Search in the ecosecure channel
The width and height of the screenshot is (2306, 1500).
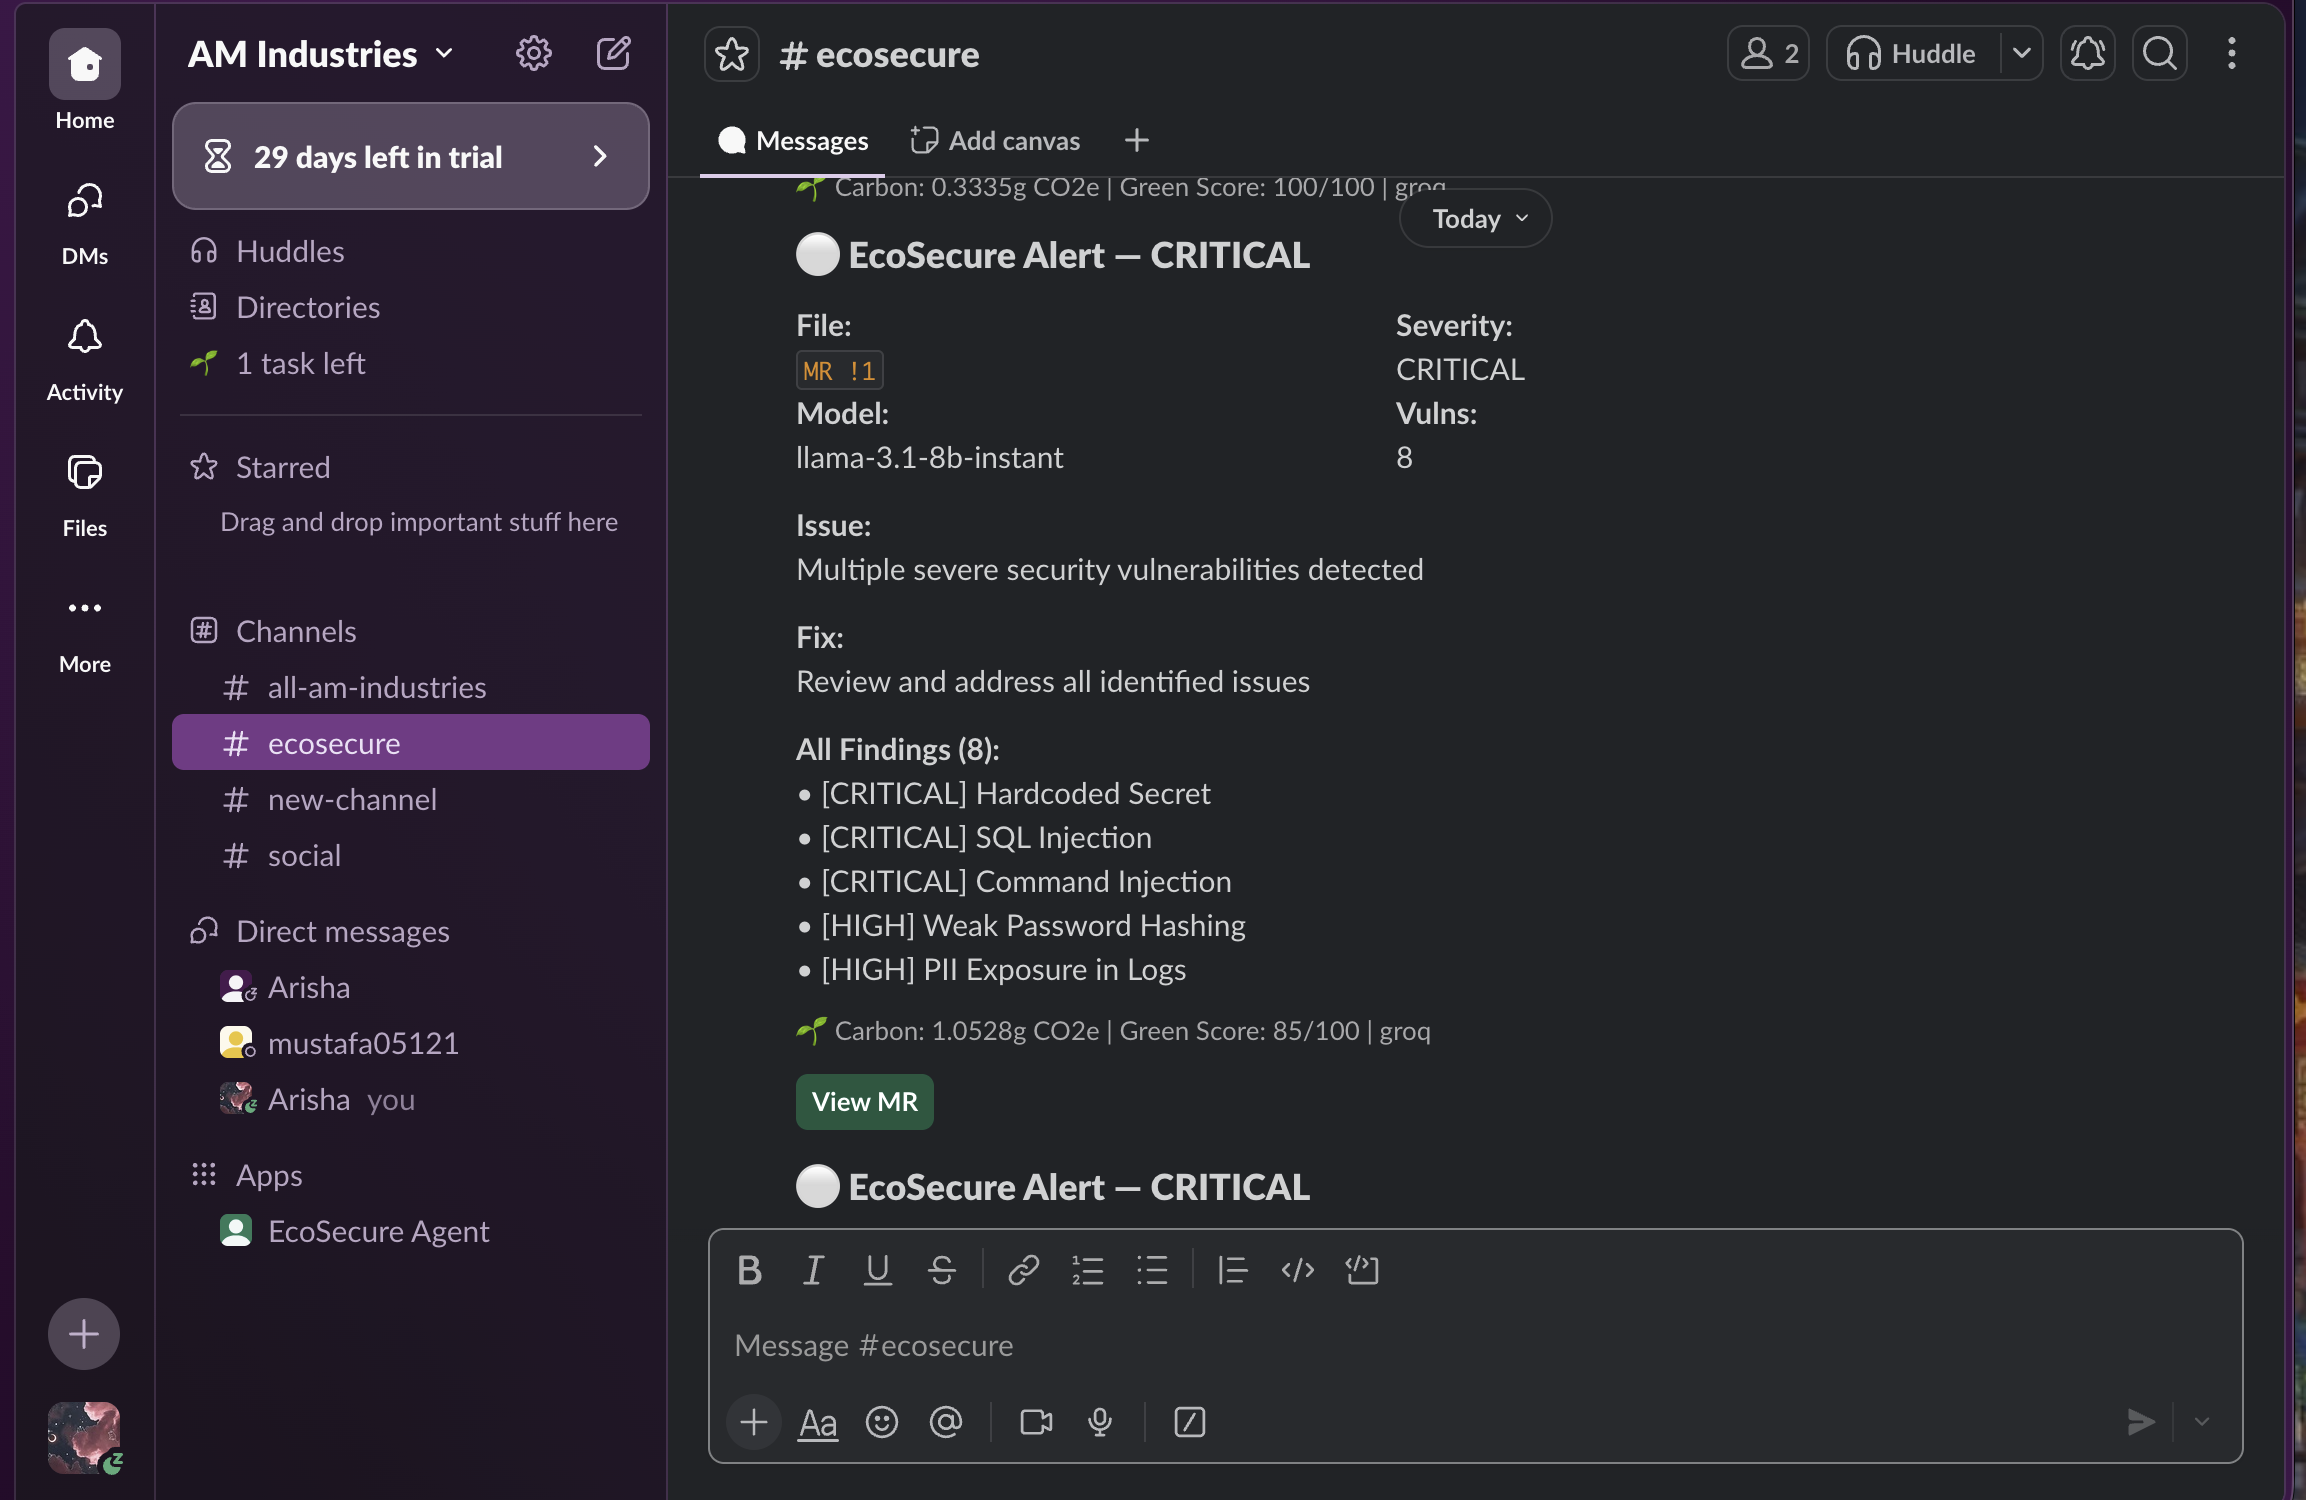click(2160, 54)
